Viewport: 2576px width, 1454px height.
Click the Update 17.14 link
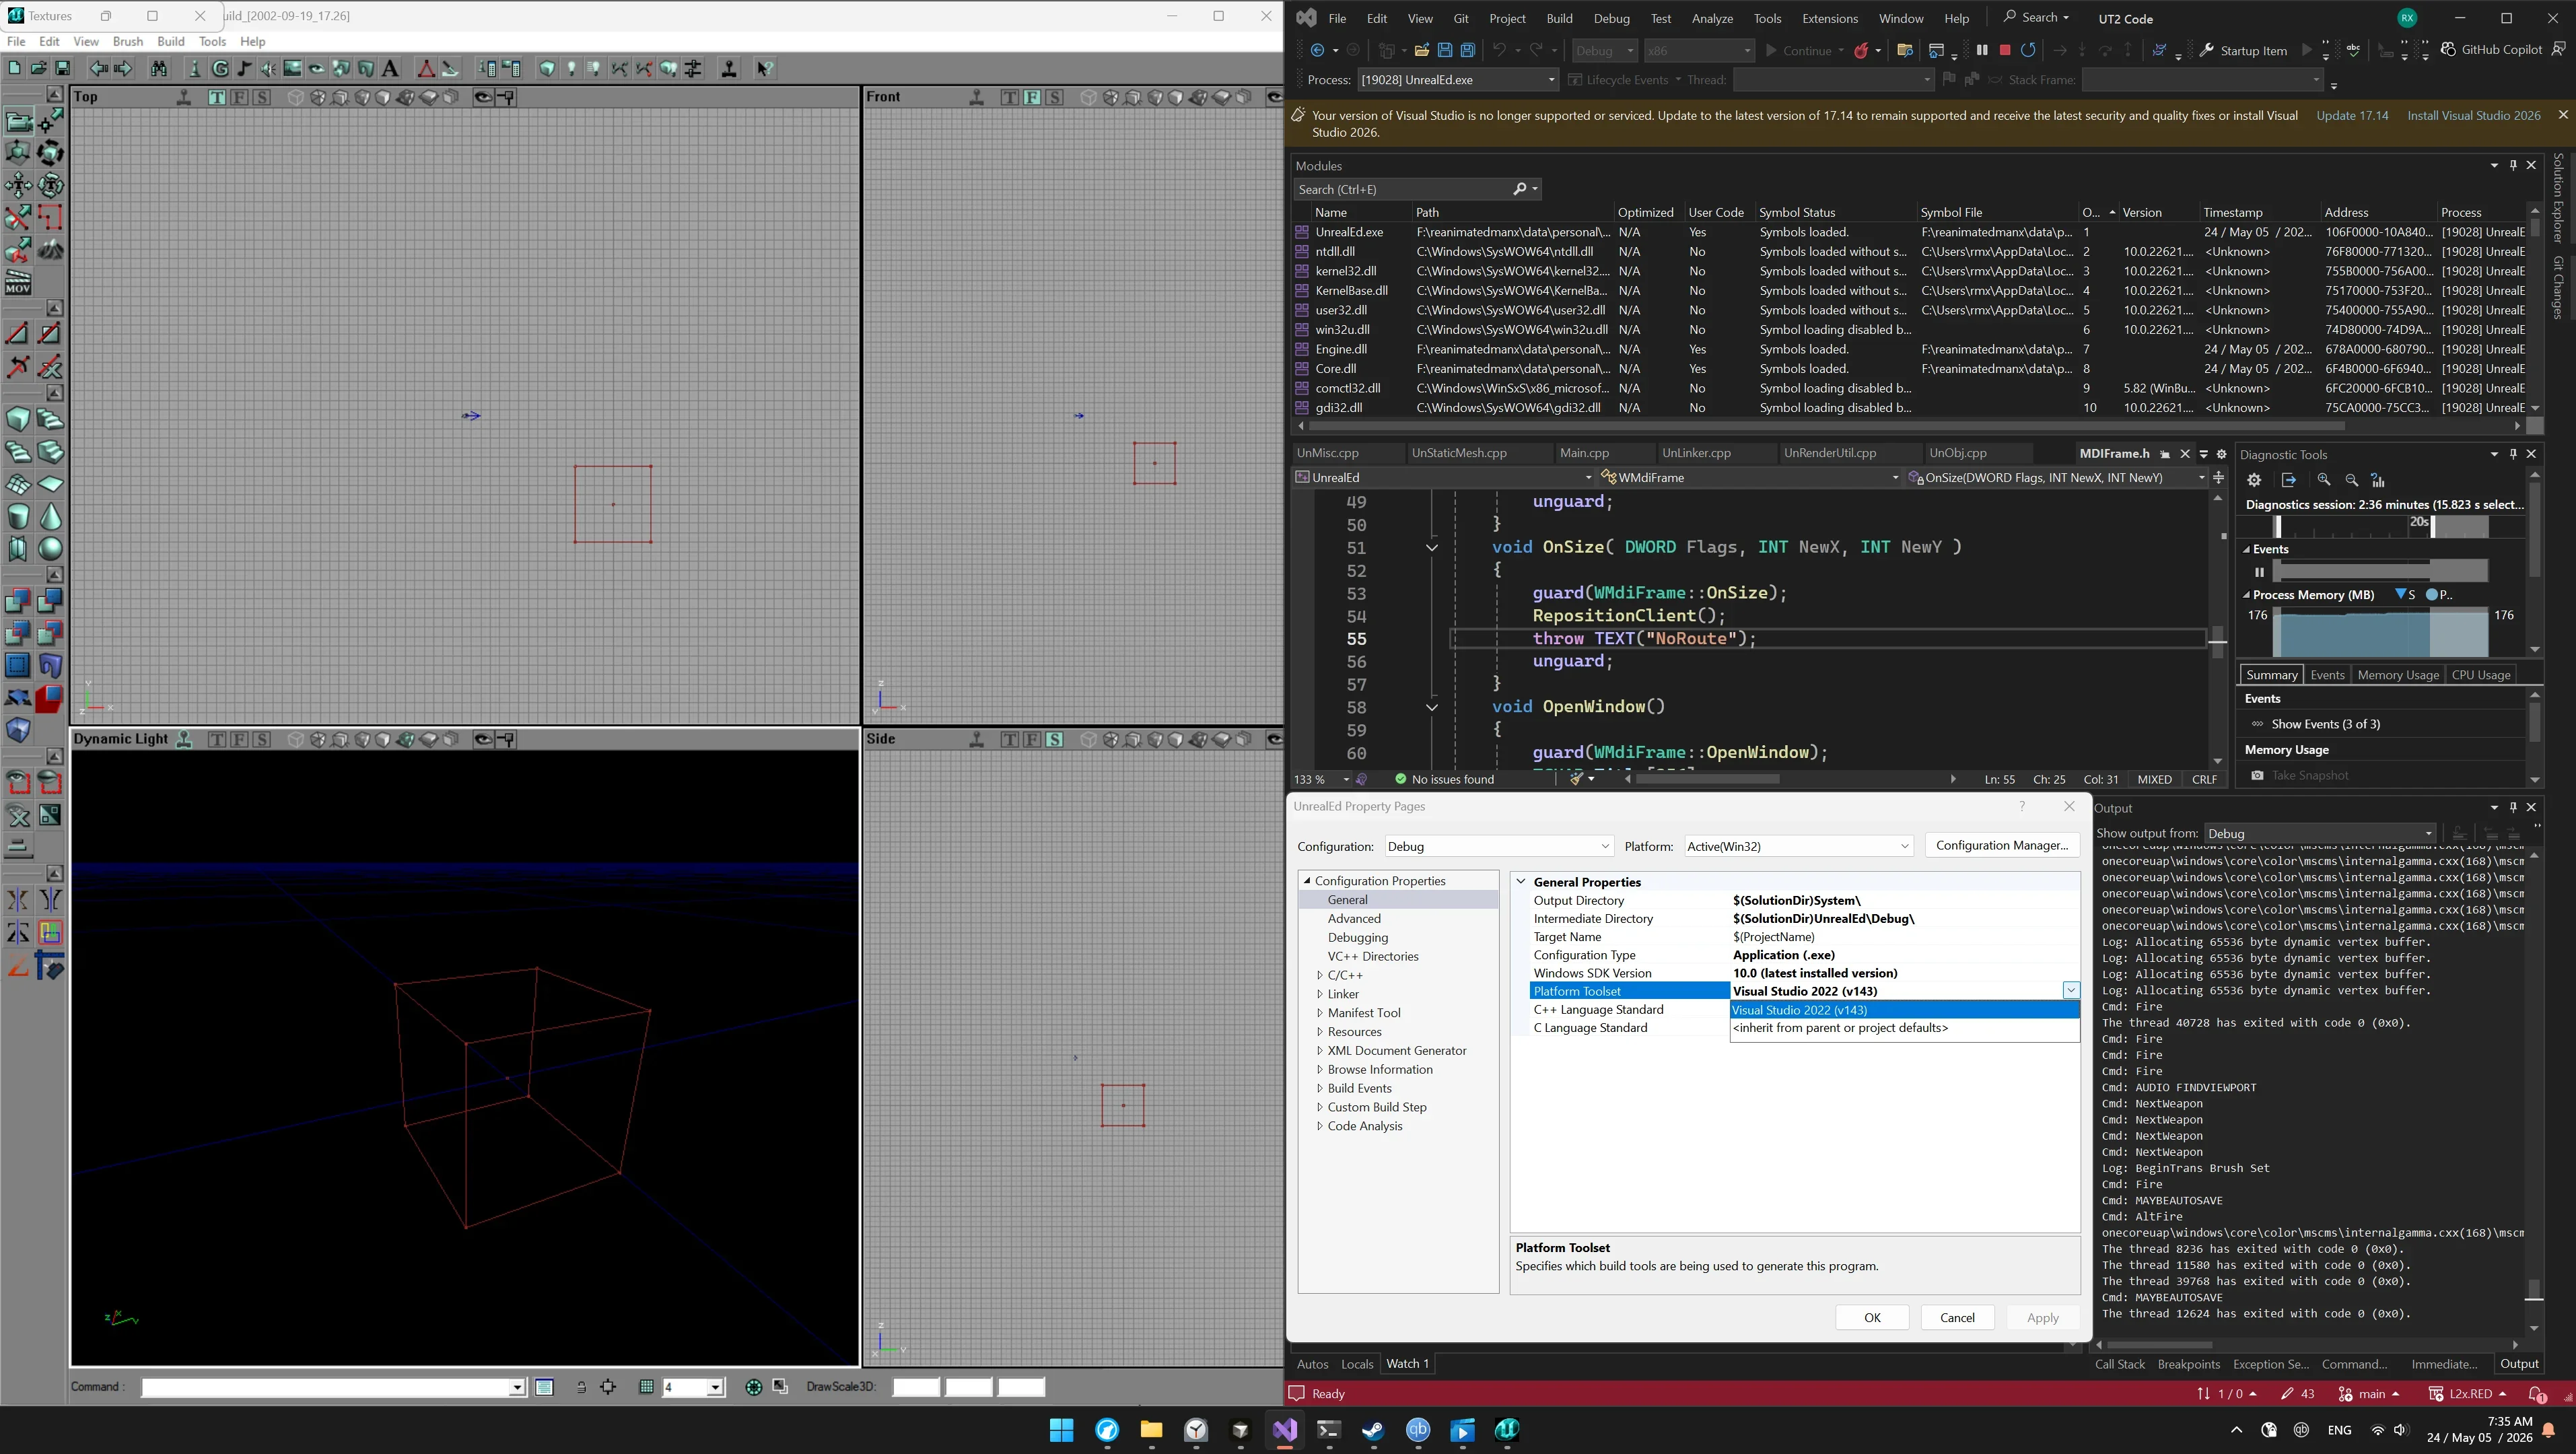point(2352,116)
